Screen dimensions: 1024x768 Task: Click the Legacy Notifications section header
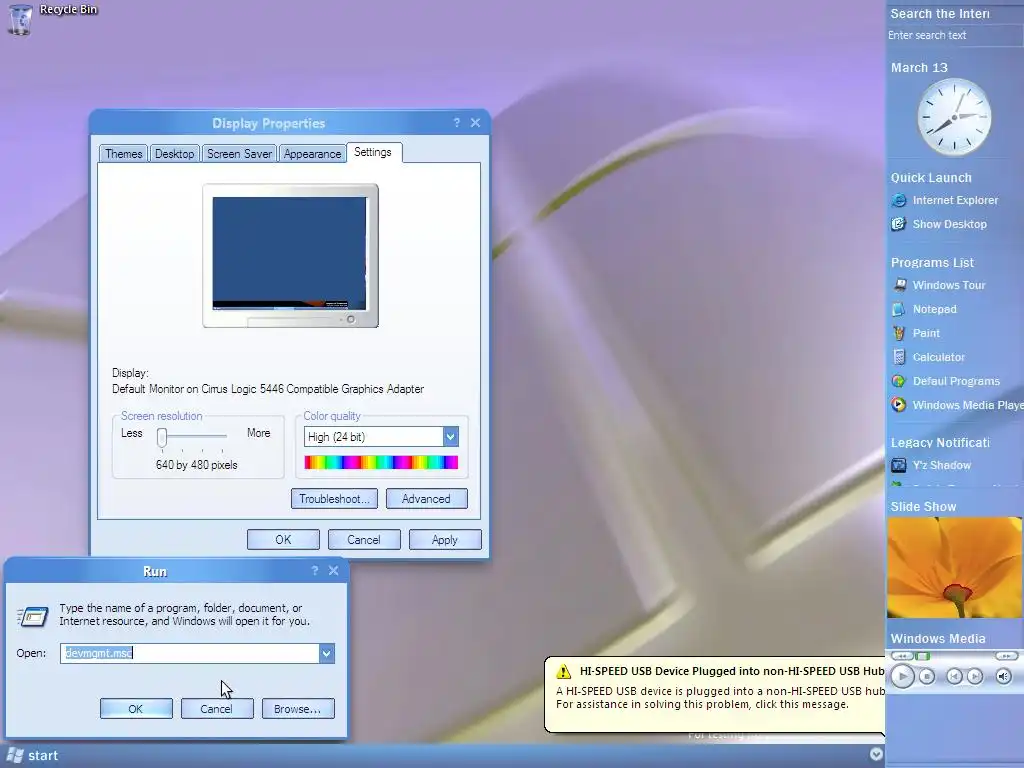click(940, 443)
